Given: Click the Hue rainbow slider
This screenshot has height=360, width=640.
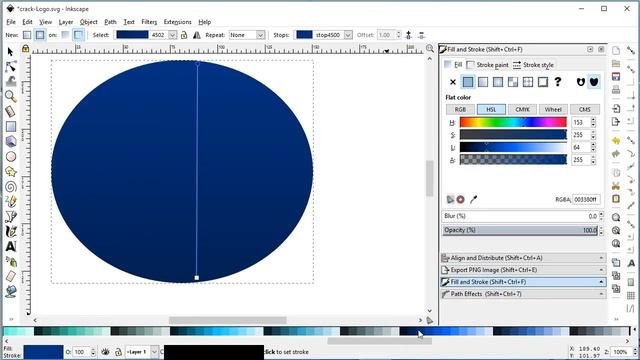Looking at the screenshot, I should click(513, 122).
